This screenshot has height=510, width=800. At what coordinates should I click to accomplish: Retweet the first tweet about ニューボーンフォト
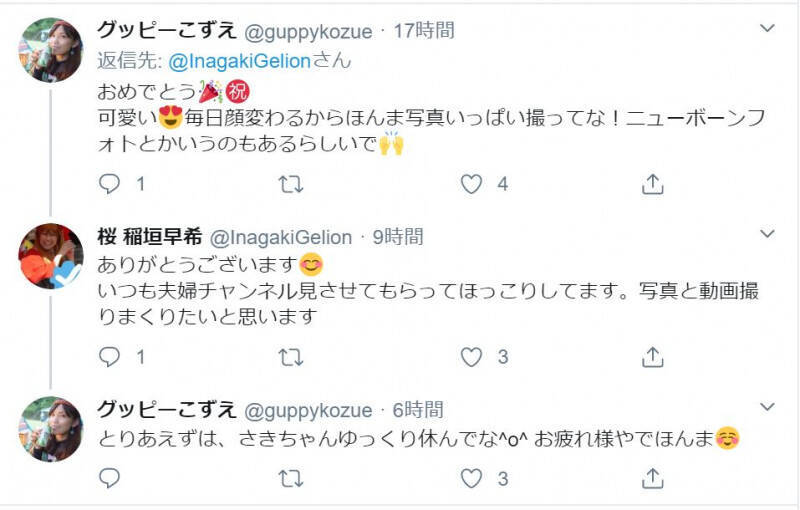(290, 184)
